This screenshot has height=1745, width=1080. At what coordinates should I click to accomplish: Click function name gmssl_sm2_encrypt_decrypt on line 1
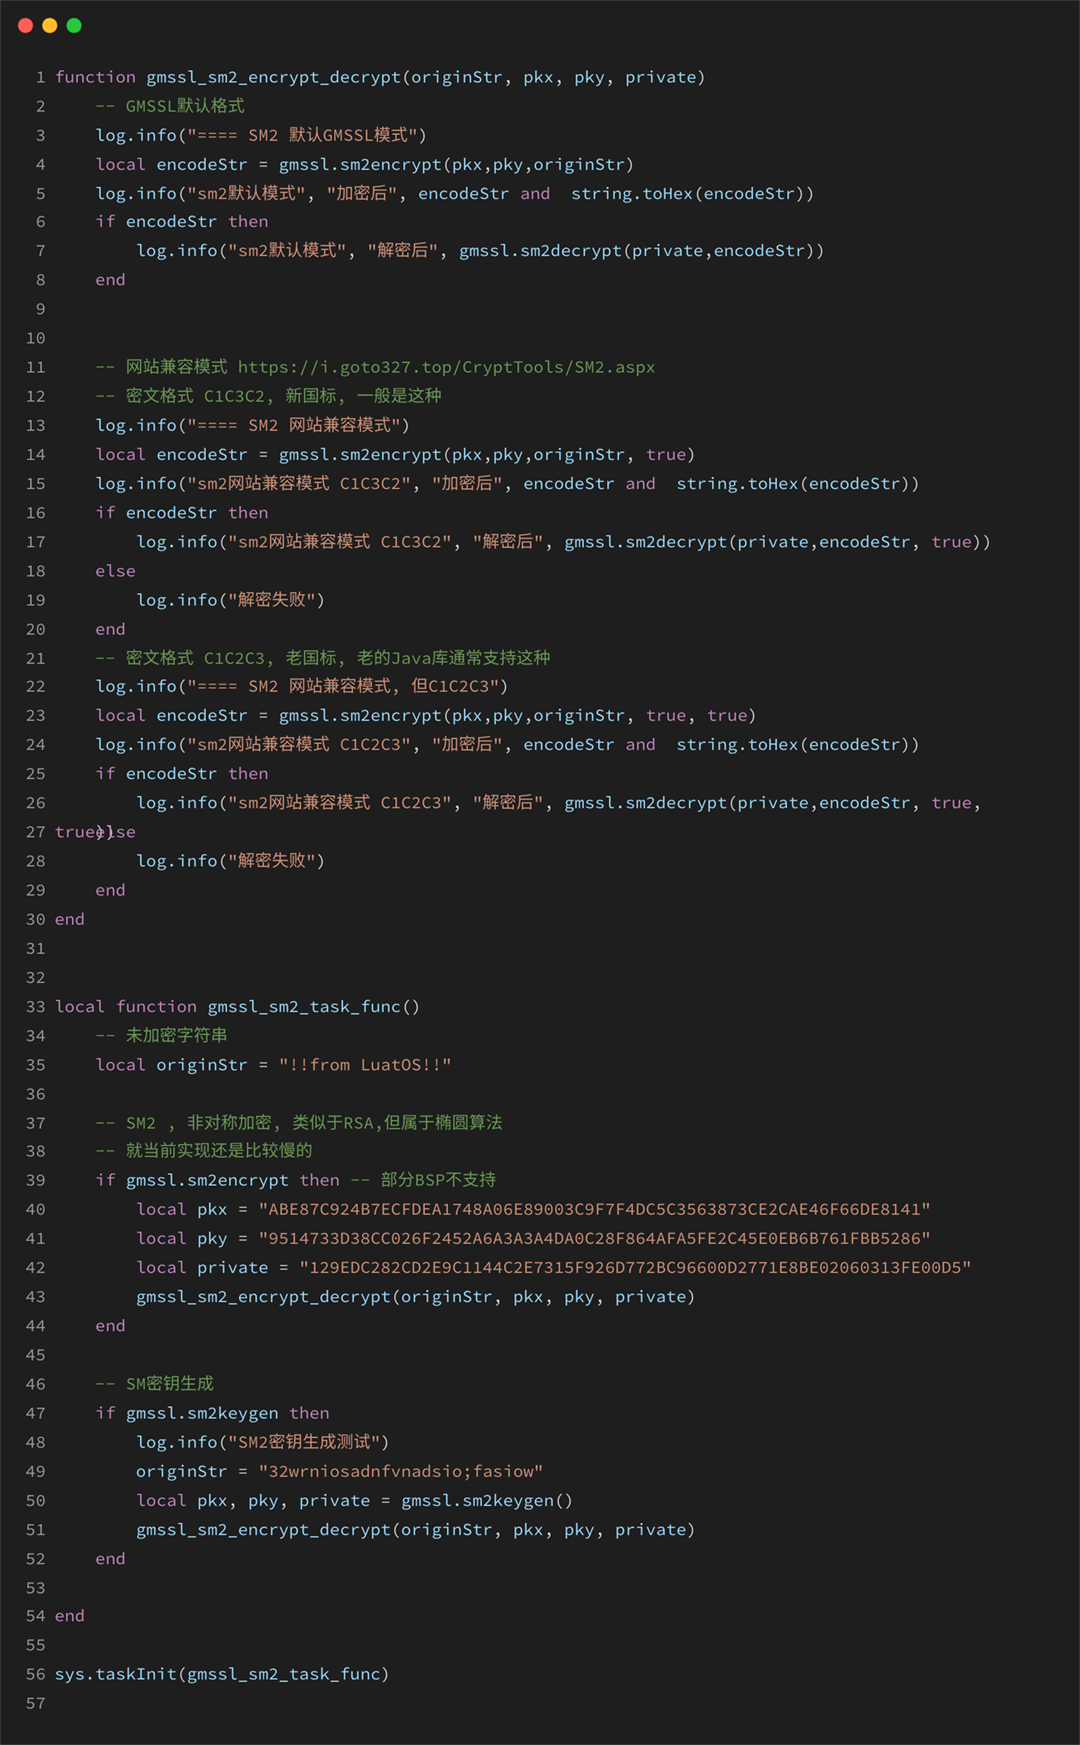[274, 77]
